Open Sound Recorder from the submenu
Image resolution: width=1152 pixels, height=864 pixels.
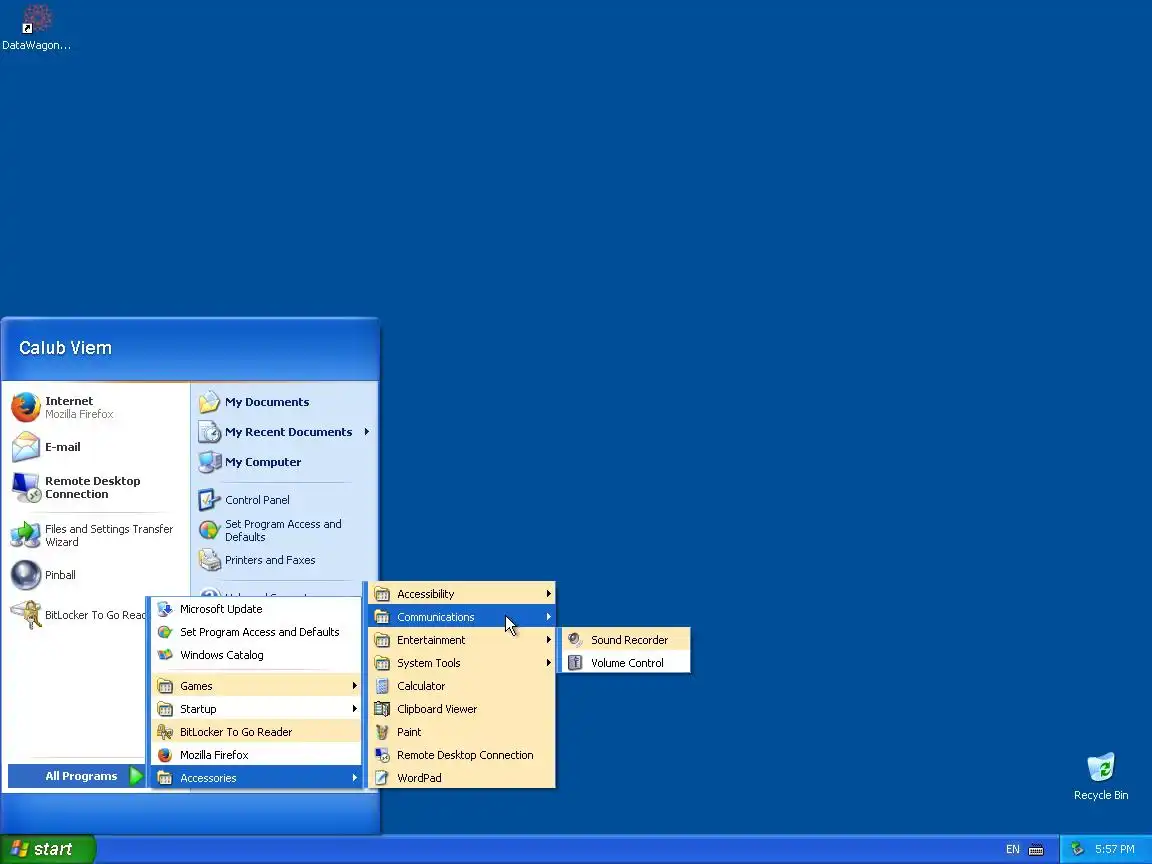(x=626, y=640)
